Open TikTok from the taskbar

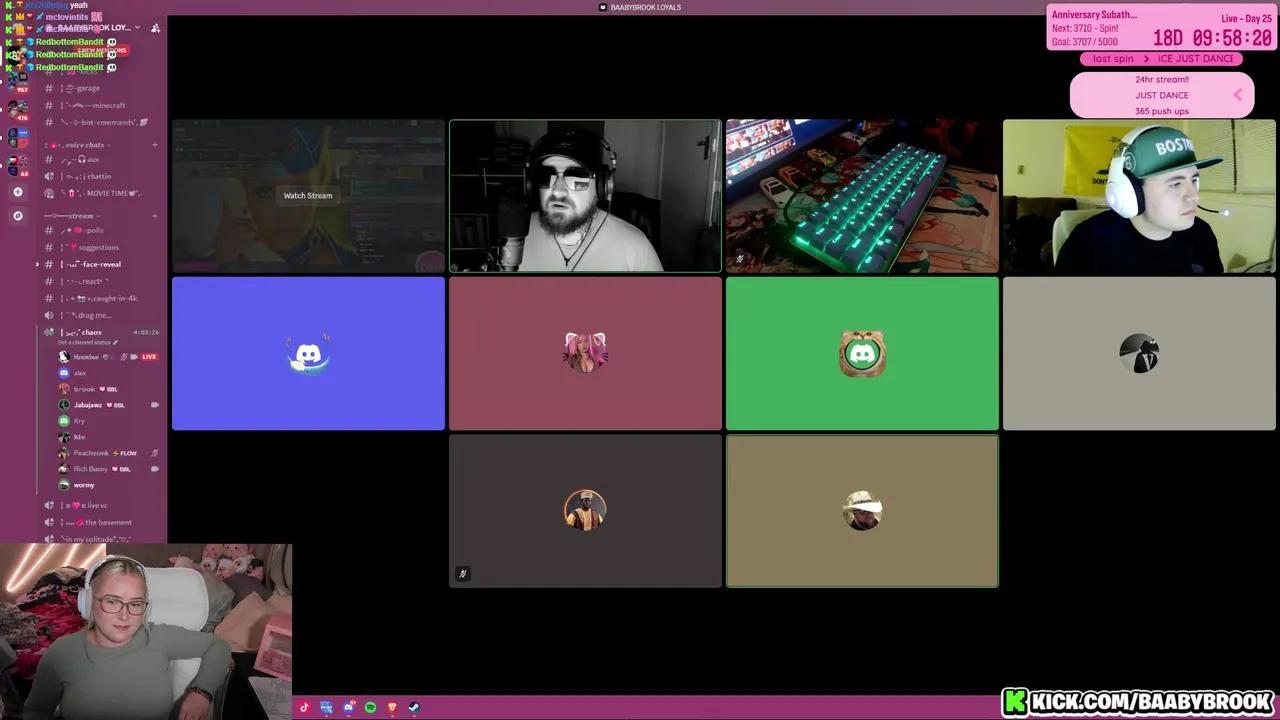coord(304,708)
